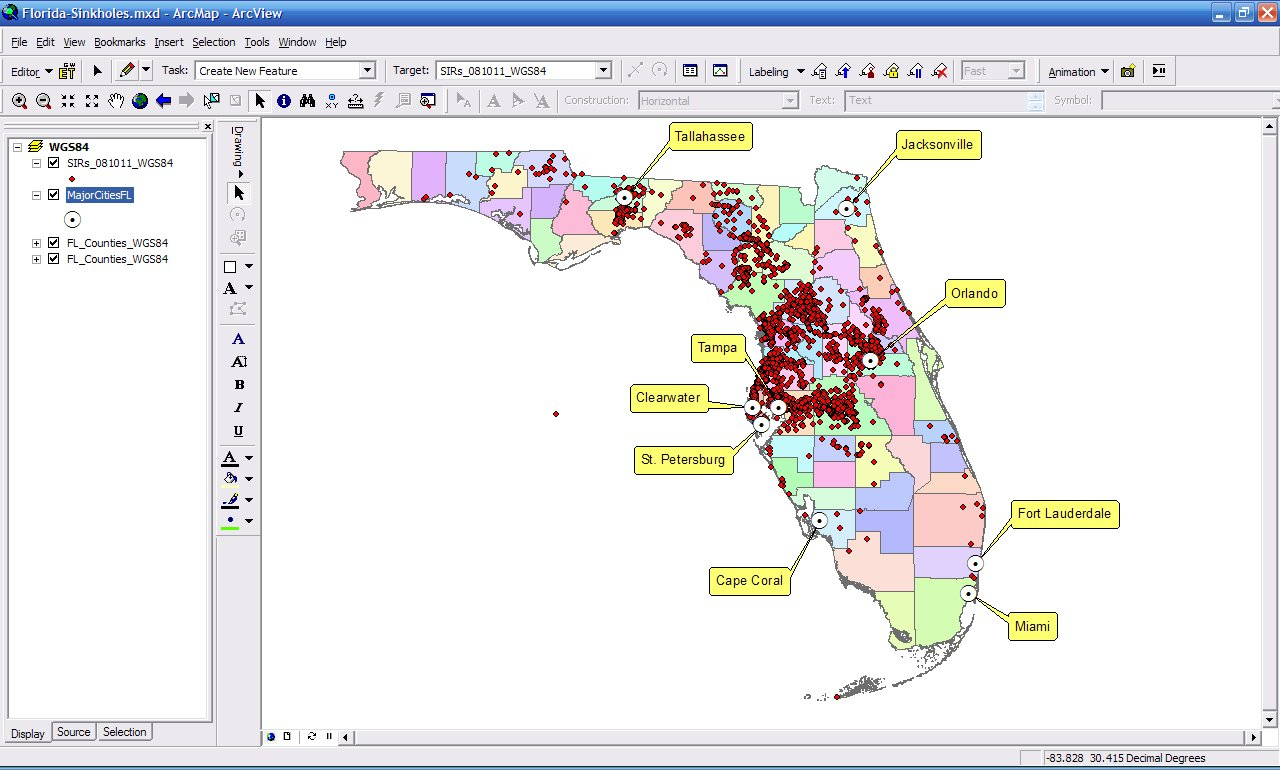The height and width of the screenshot is (770, 1280).
Task: Hide the first FL_Counties_WGS84 layer
Action: (x=54, y=243)
